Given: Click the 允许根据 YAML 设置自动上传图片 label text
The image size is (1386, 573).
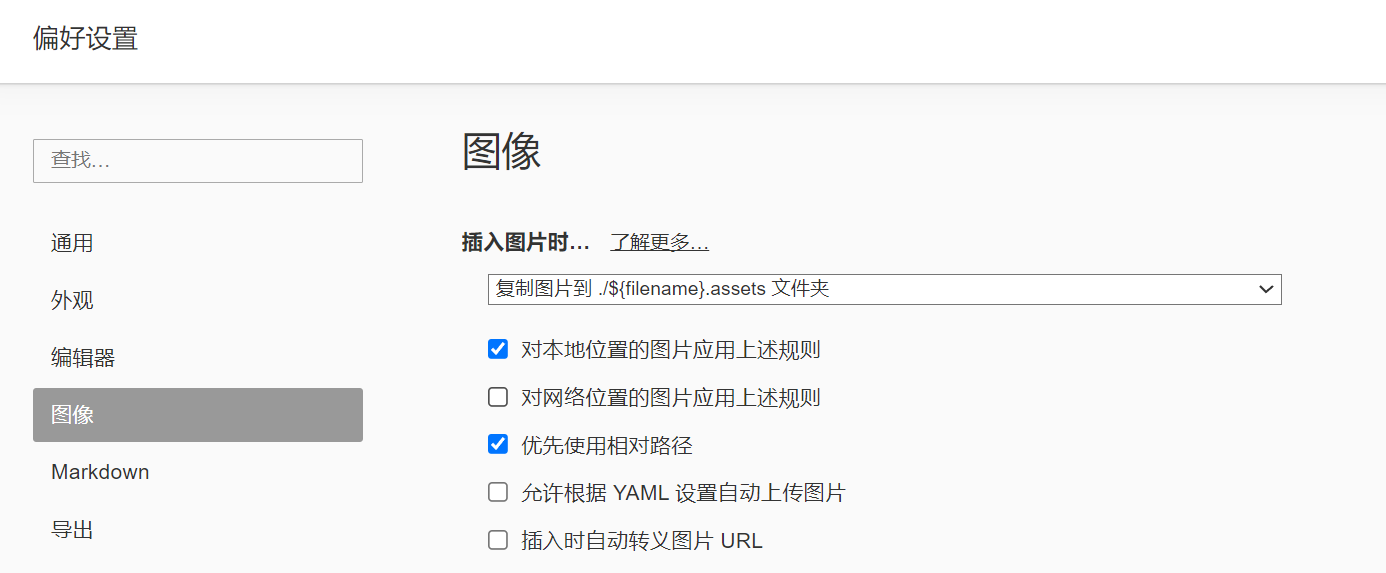Looking at the screenshot, I should pos(683,493).
